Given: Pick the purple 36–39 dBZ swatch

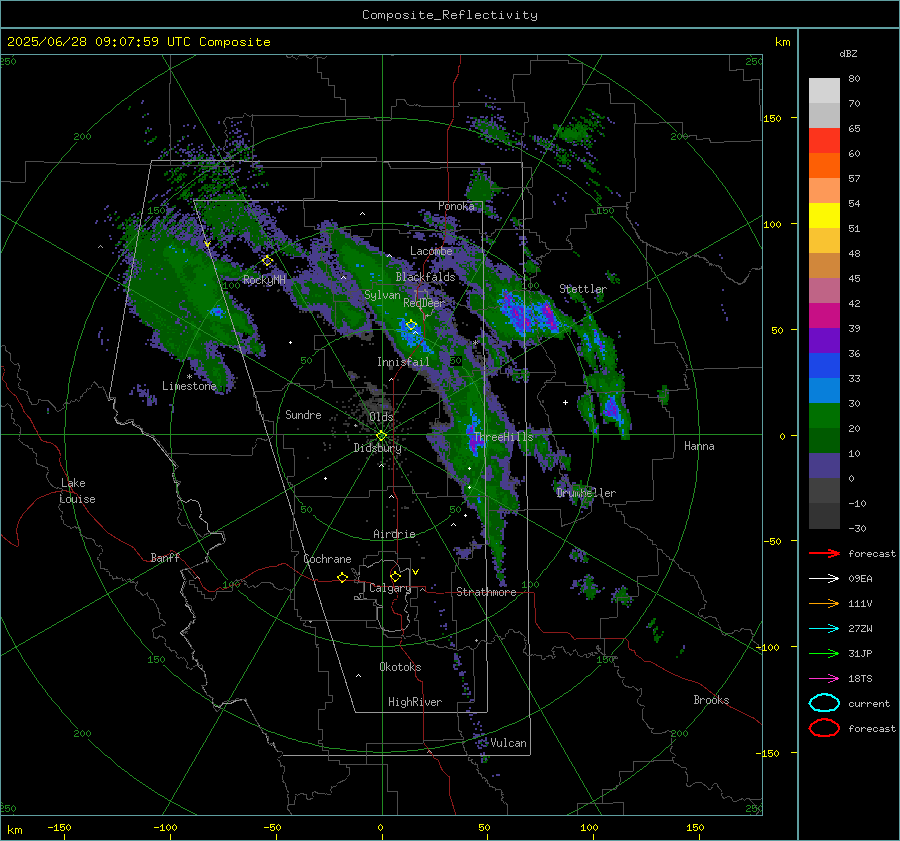Looking at the screenshot, I should (824, 340).
